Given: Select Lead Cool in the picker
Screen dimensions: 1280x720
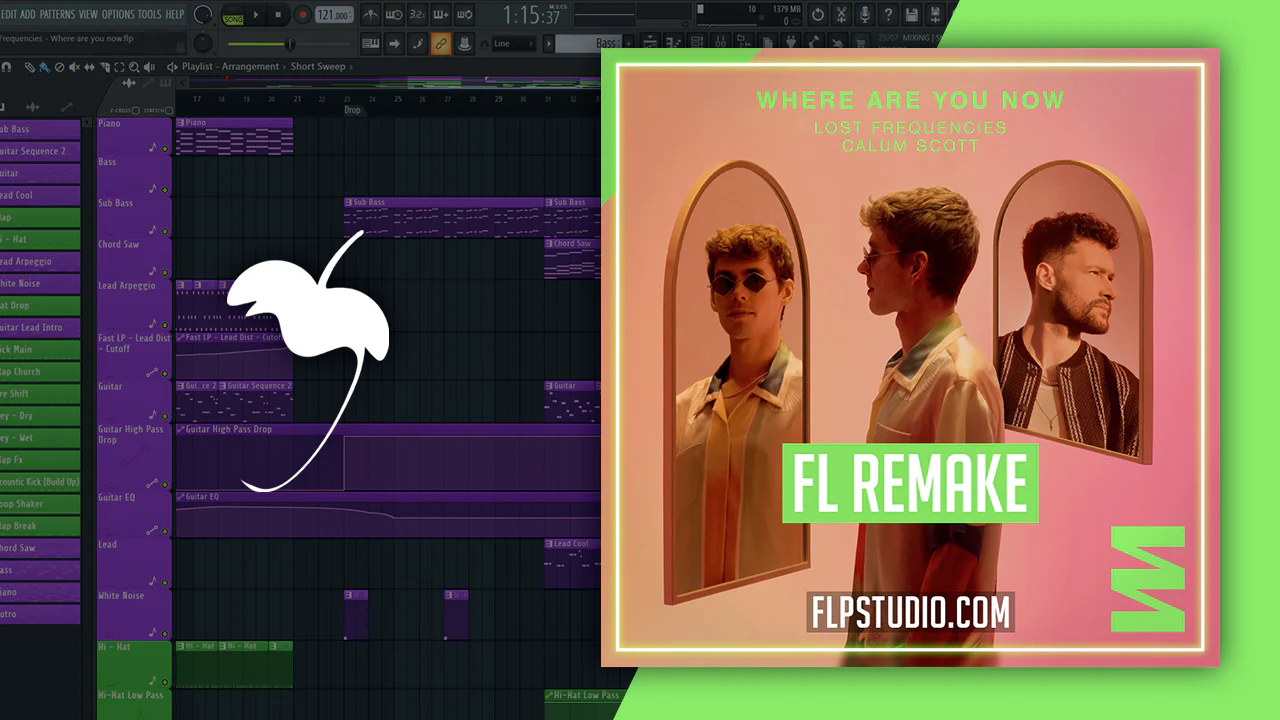Looking at the screenshot, I should tap(38, 195).
